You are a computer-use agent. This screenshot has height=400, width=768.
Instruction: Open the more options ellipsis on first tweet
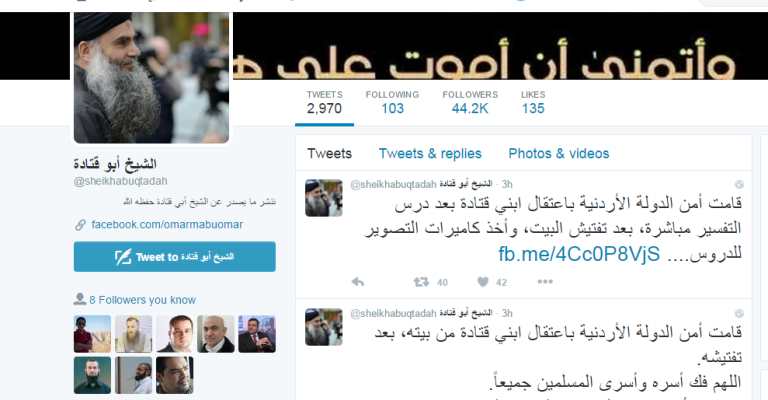point(545,282)
